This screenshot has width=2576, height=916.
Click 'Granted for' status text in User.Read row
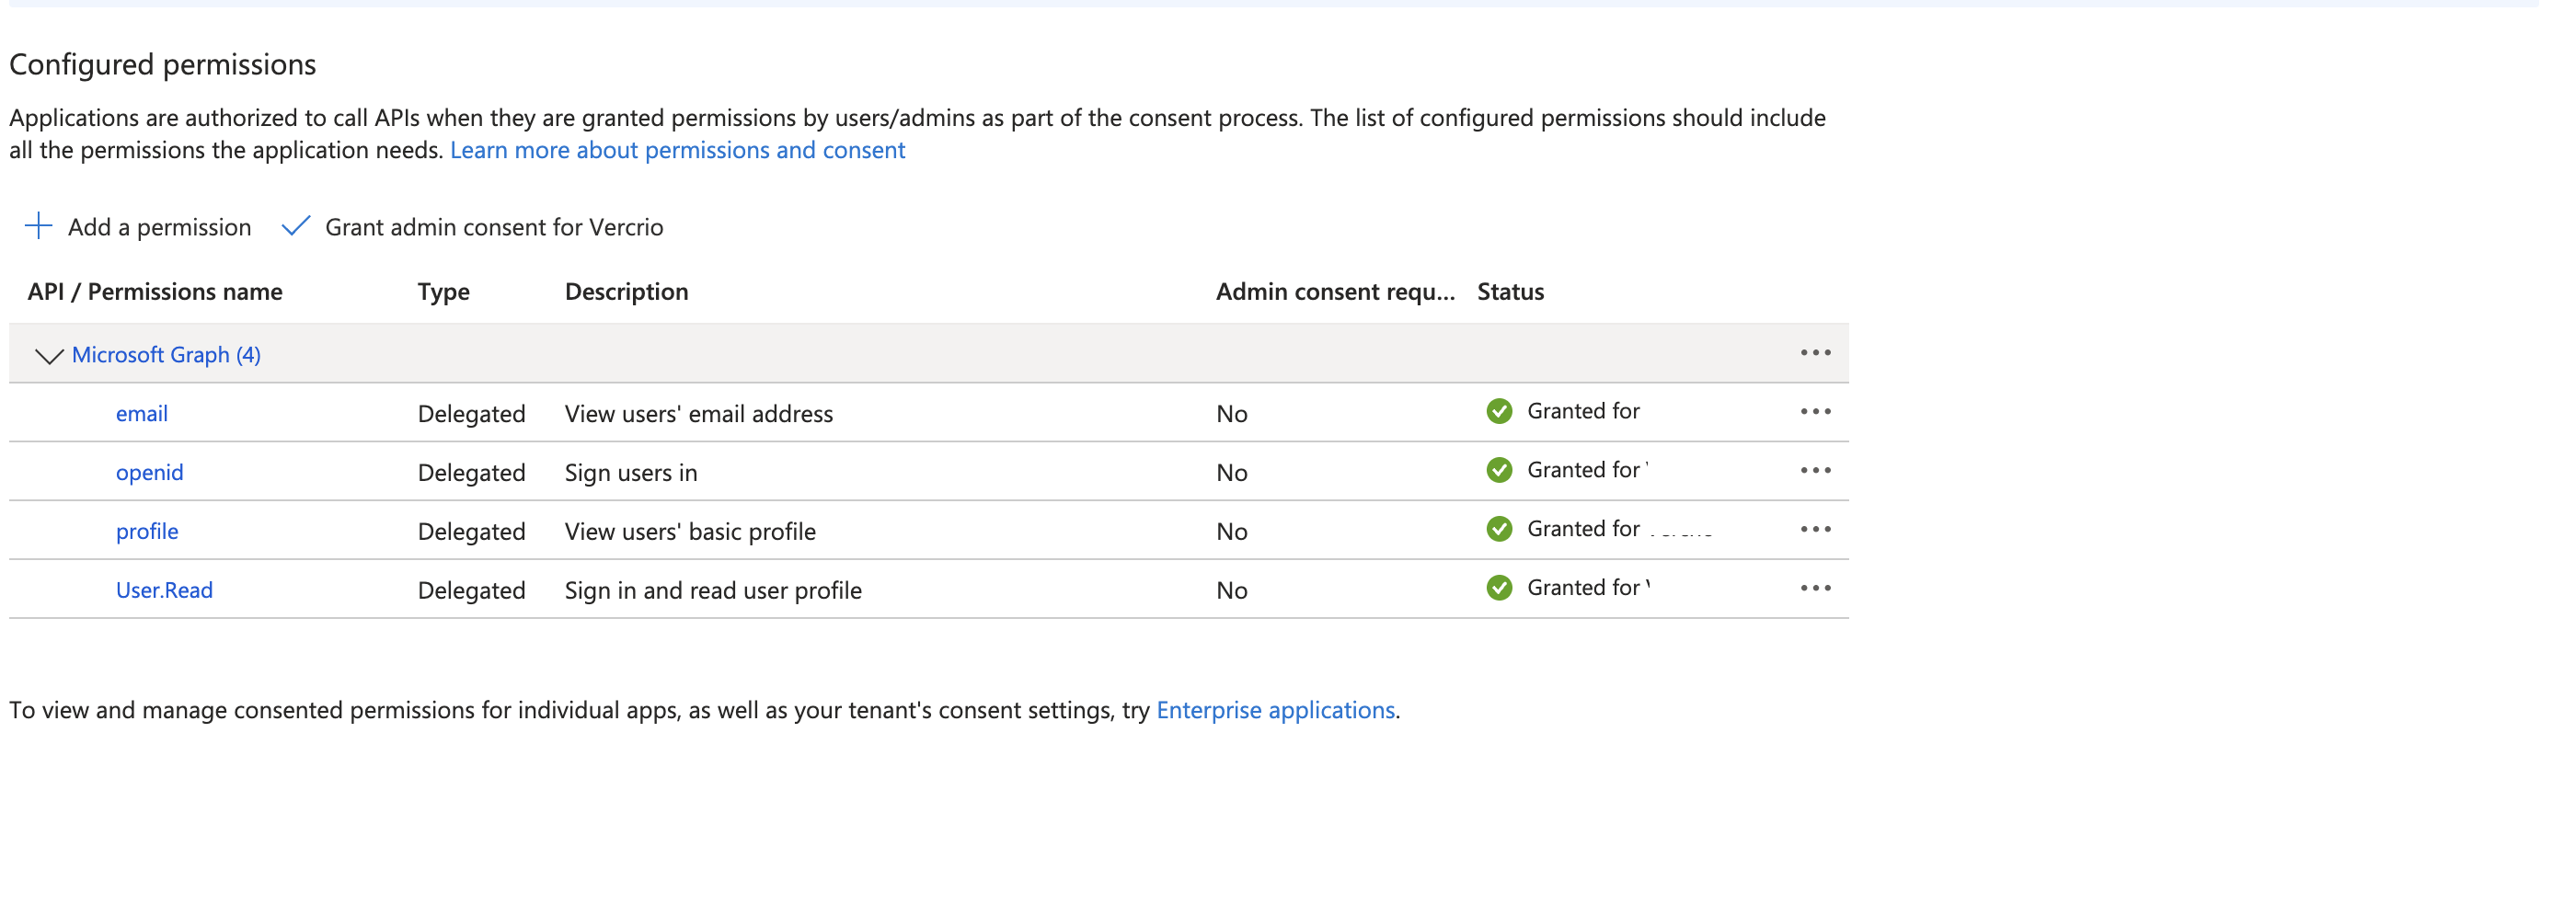(1583, 588)
